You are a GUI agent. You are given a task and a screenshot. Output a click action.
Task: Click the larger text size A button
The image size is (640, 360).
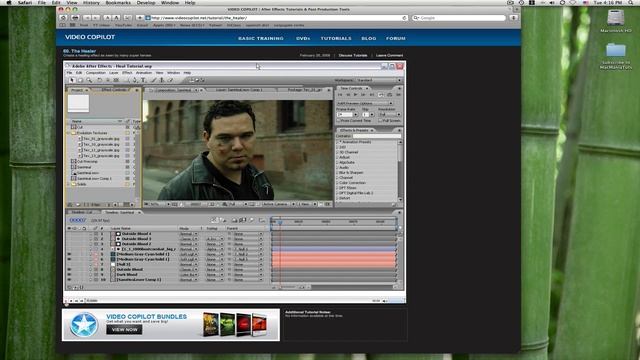(116, 18)
